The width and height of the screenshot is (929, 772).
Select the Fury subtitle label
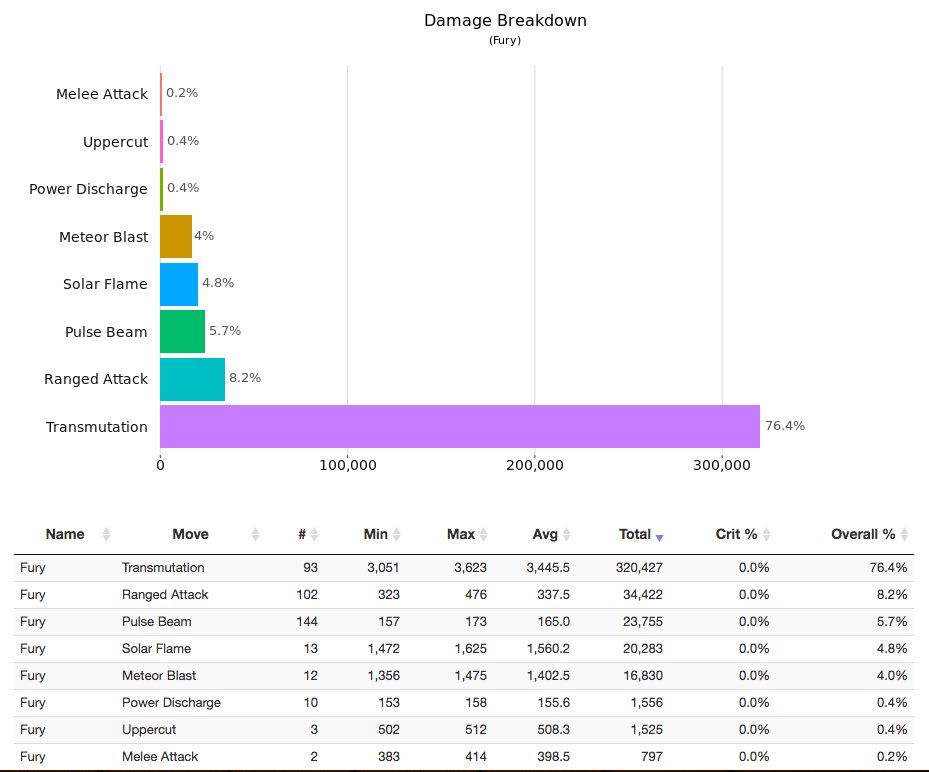pyautogui.click(x=506, y=41)
